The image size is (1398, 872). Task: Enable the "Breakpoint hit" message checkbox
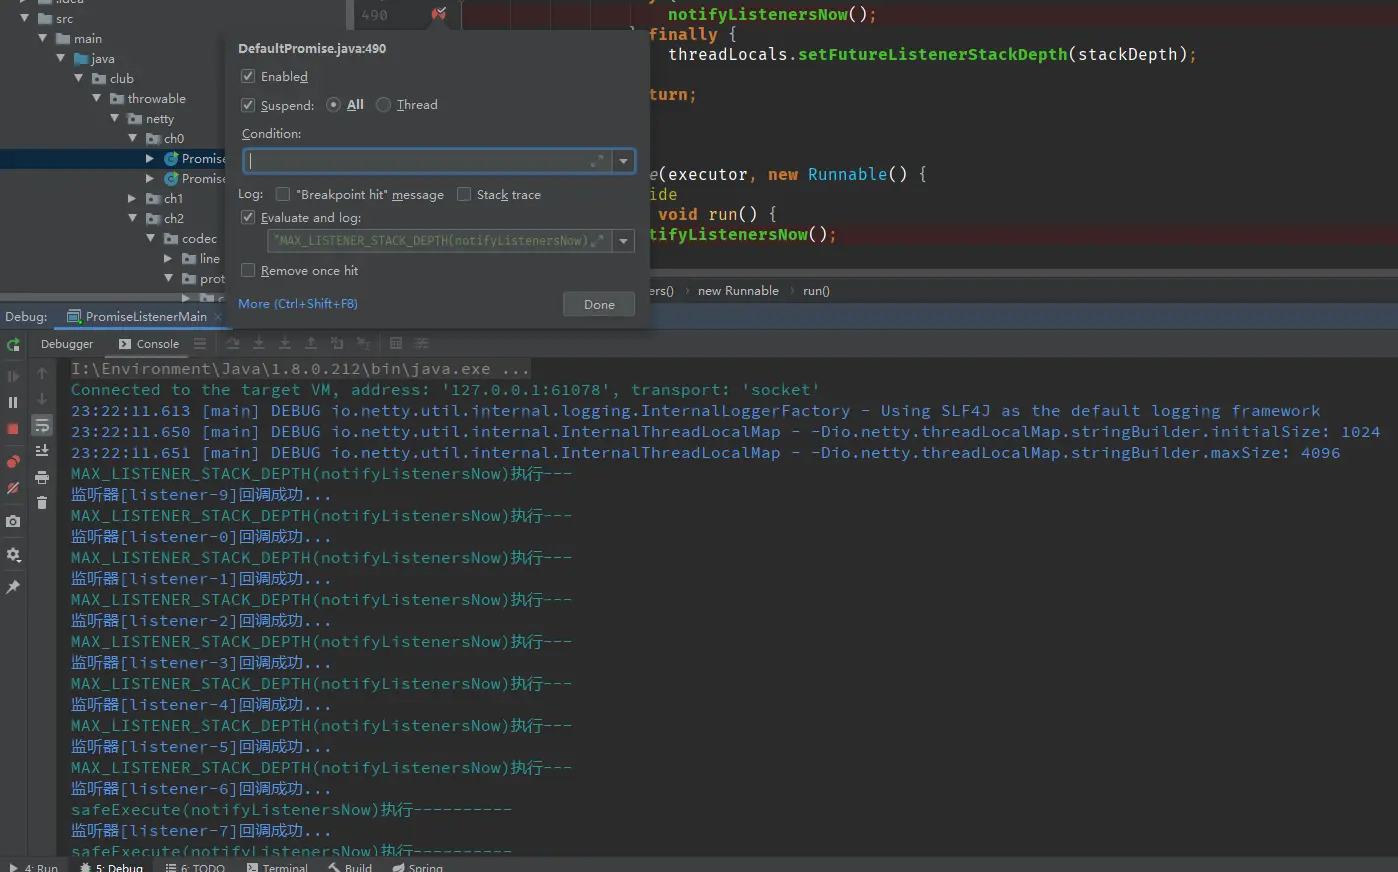283,195
